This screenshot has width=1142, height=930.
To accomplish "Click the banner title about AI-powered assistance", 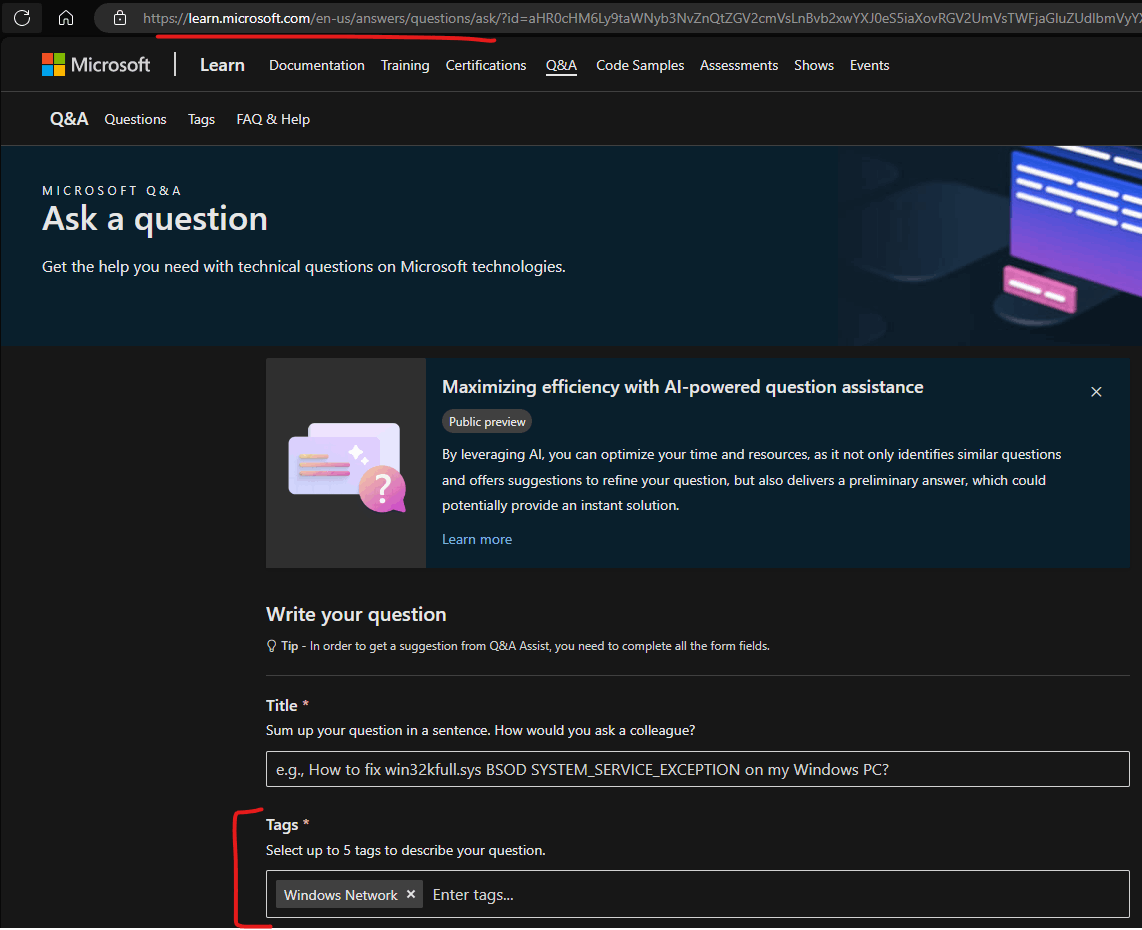I will coord(682,387).
